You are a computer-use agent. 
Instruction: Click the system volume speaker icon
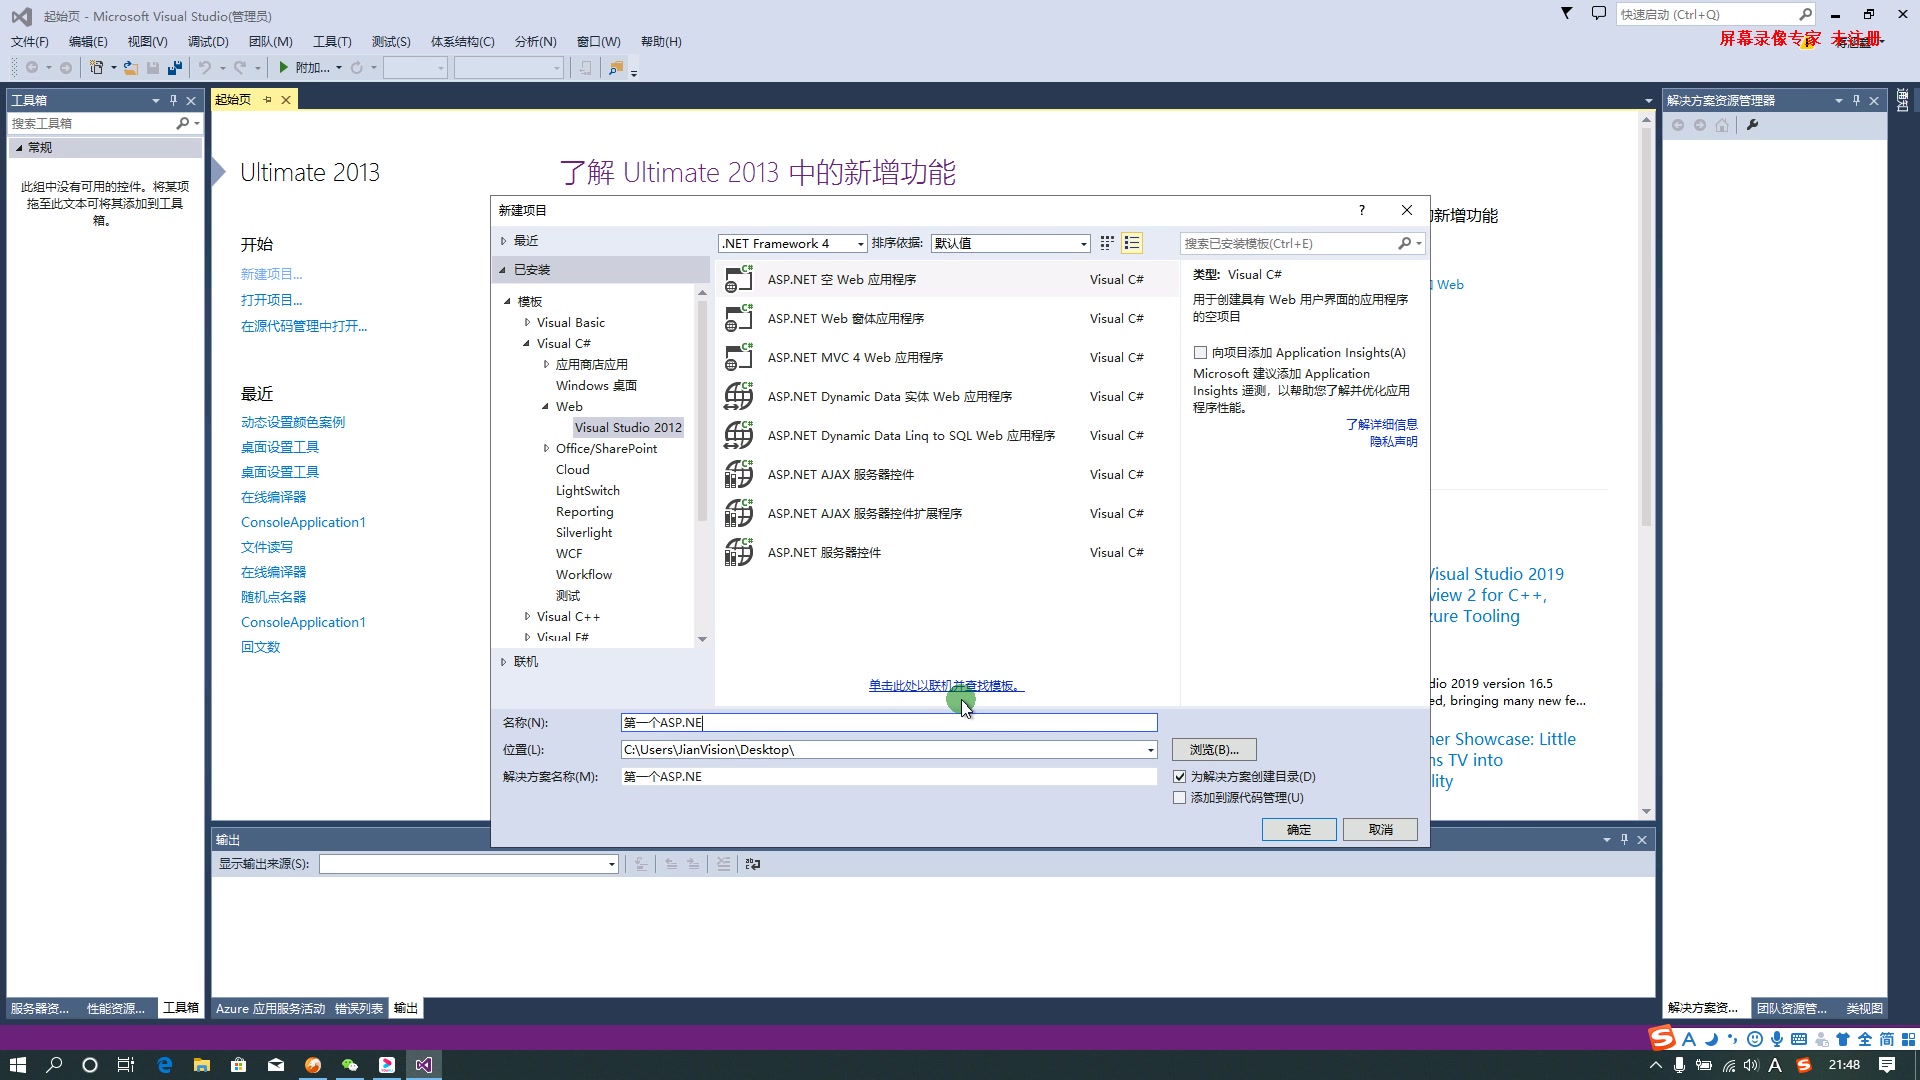pos(1751,1065)
